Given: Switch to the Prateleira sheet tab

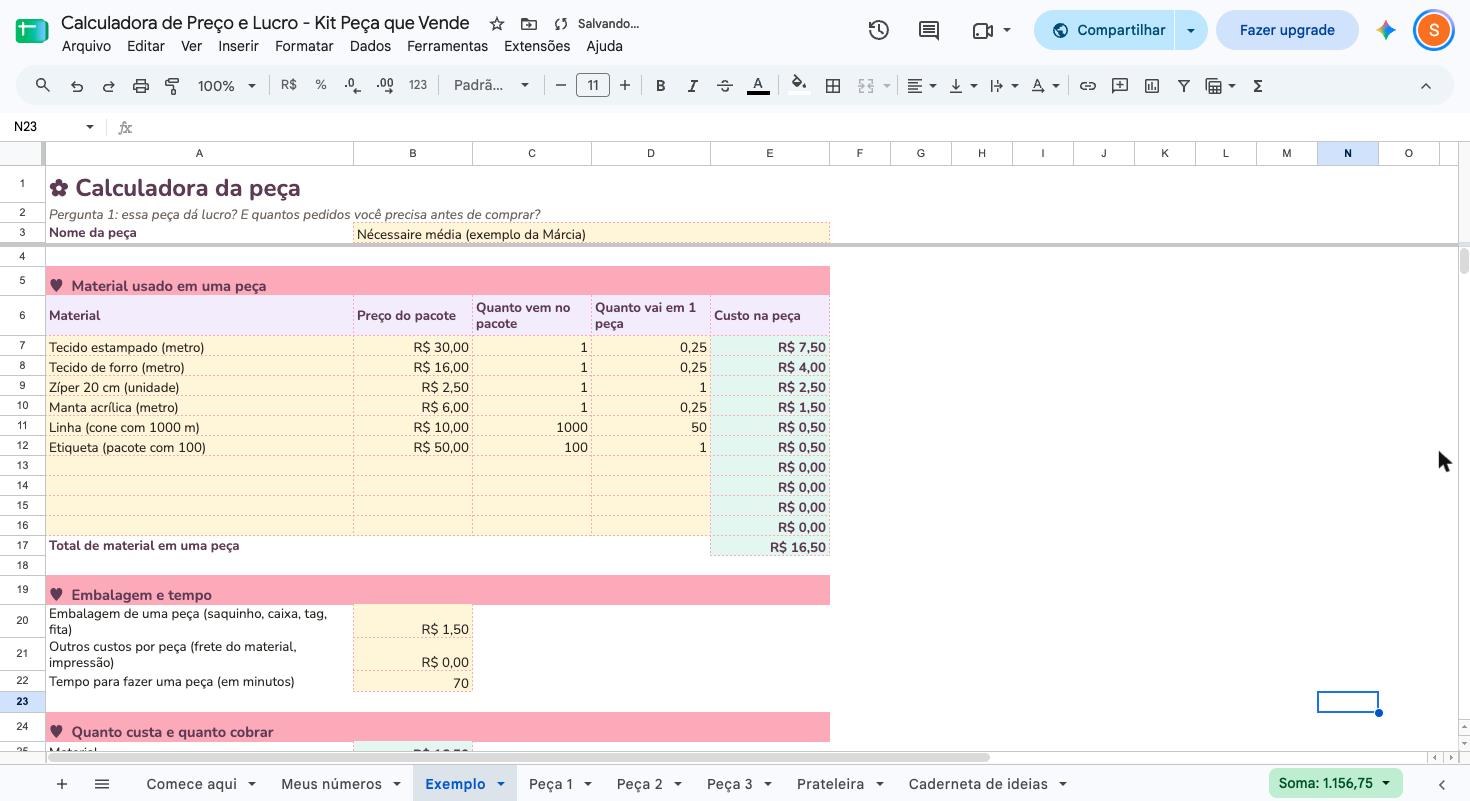Looking at the screenshot, I should [830, 784].
